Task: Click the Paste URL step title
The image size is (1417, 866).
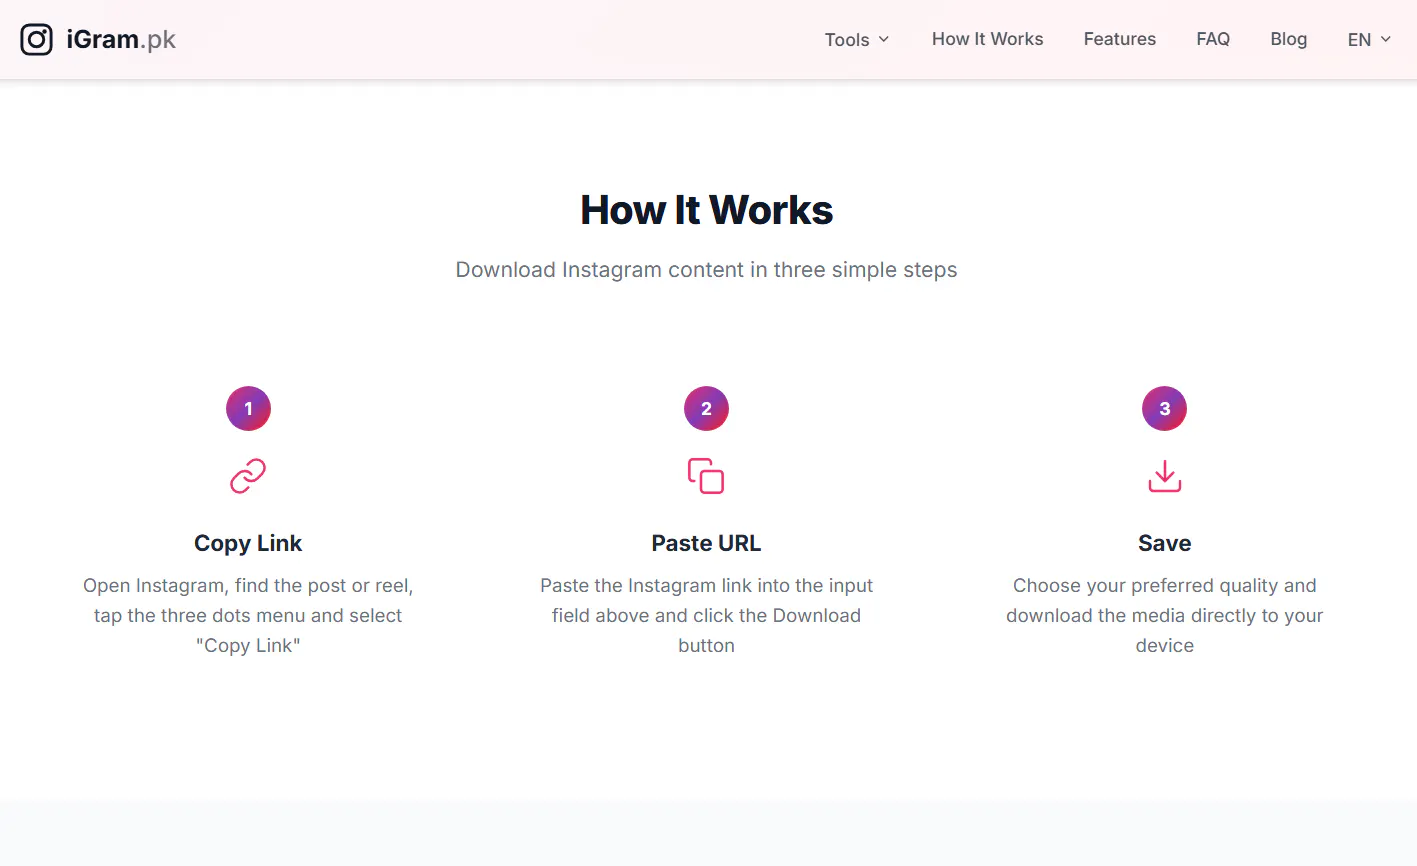Action: click(x=706, y=543)
